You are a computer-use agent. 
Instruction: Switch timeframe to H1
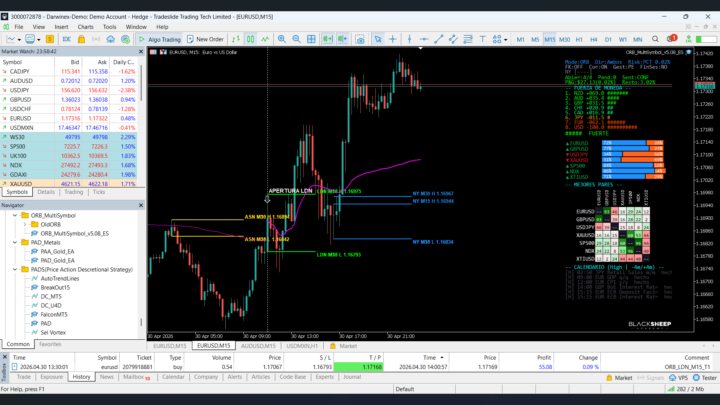click(x=579, y=39)
